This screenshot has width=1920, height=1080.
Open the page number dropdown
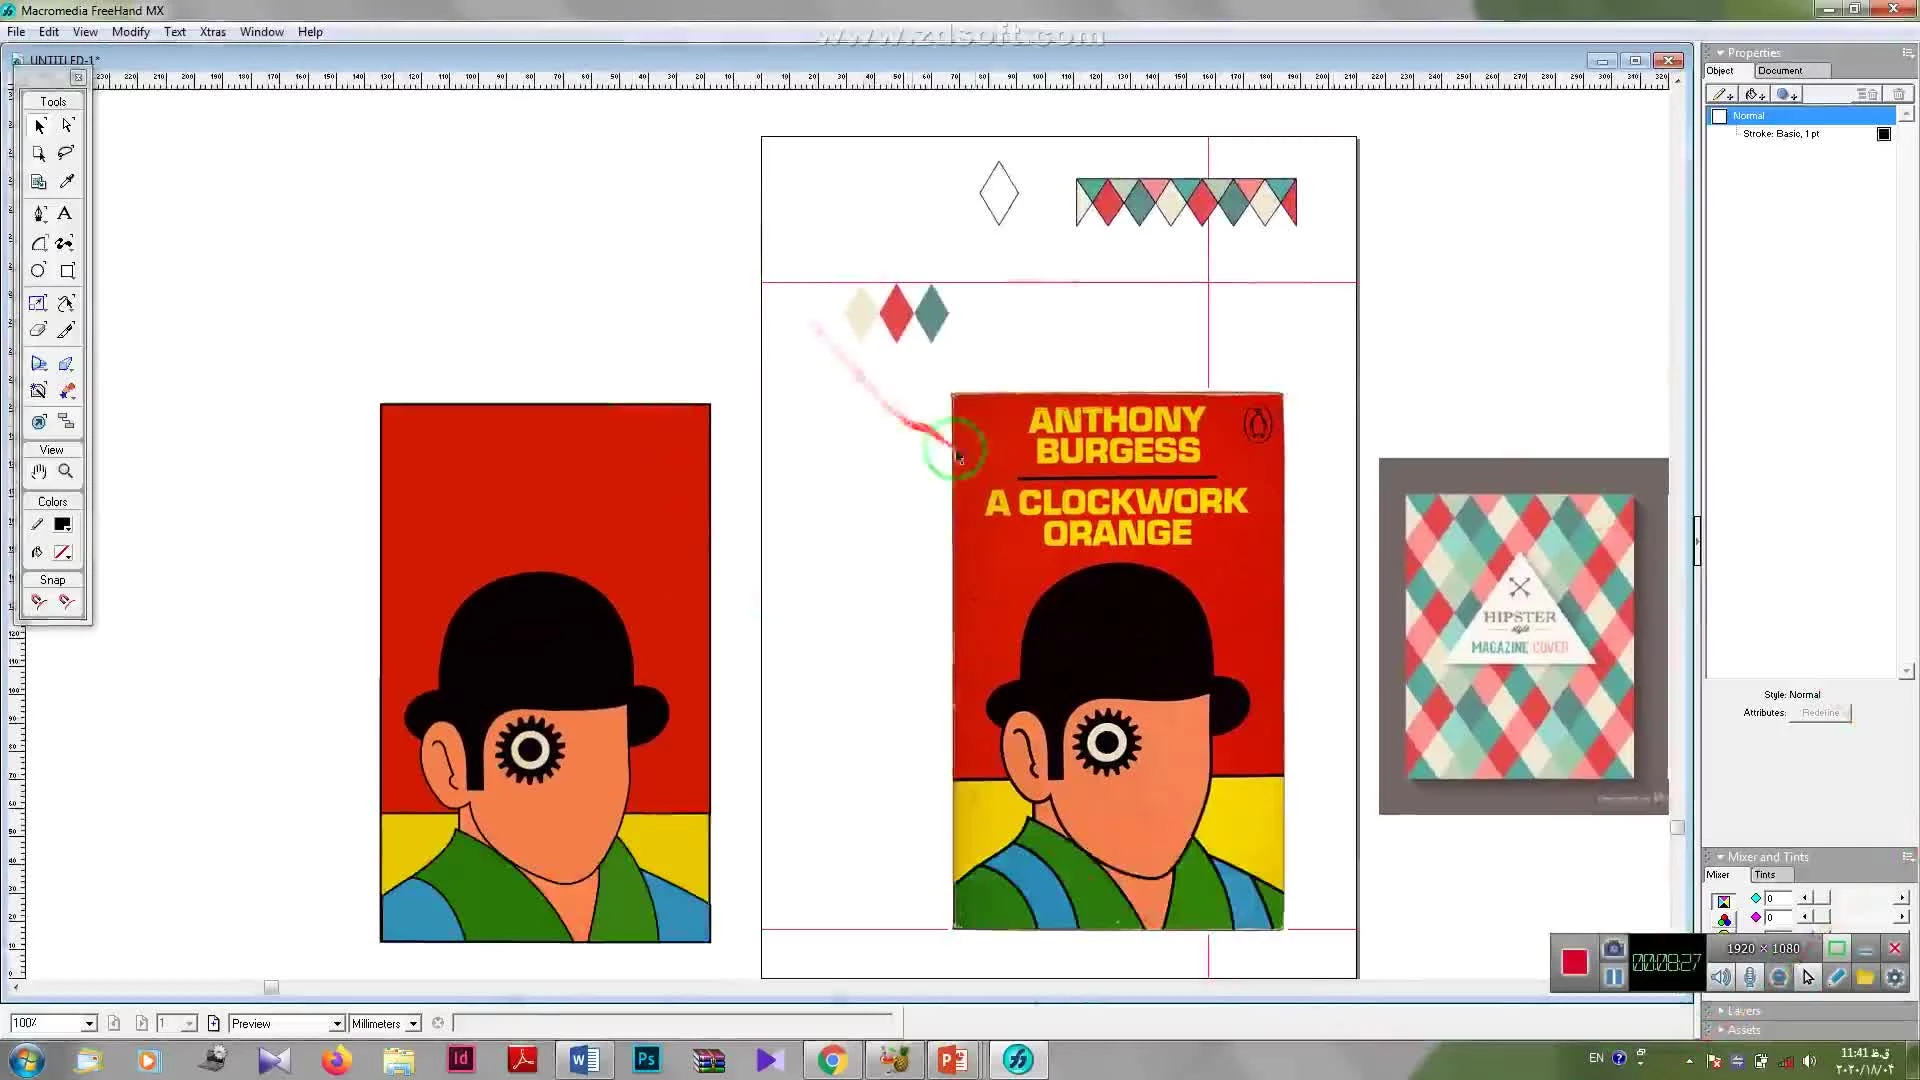click(189, 1024)
